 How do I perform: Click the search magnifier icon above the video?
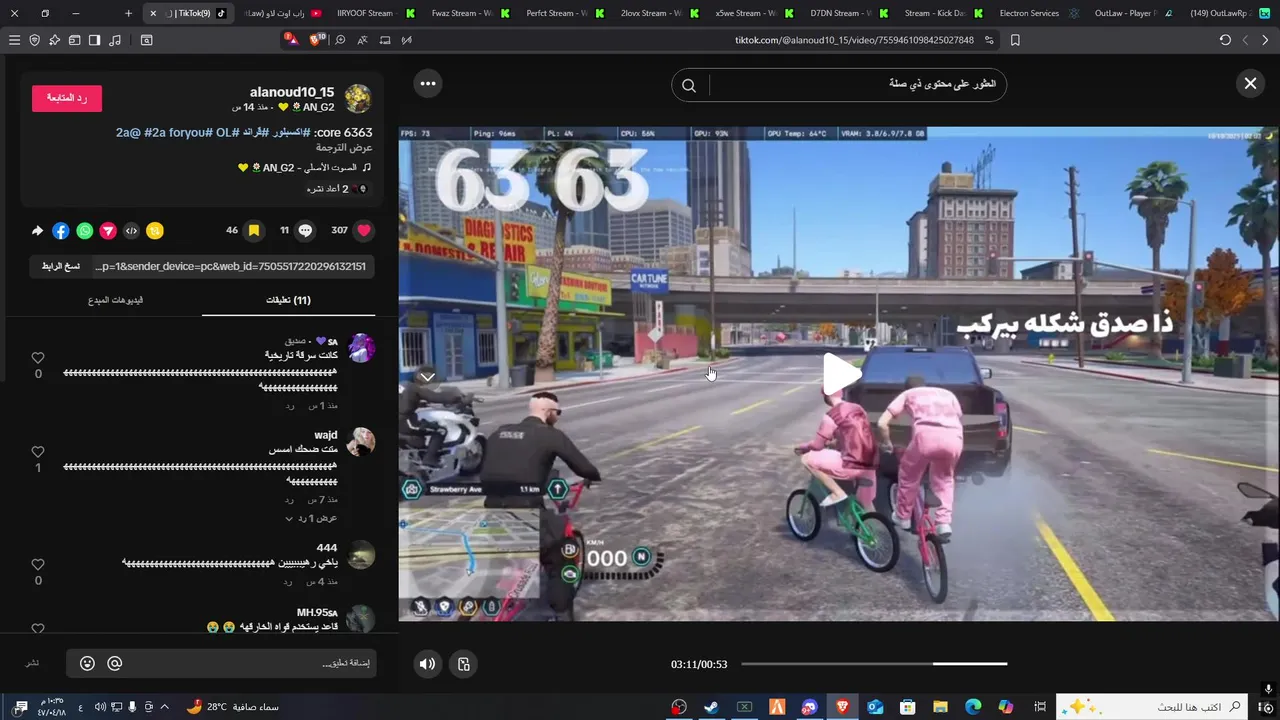click(689, 85)
